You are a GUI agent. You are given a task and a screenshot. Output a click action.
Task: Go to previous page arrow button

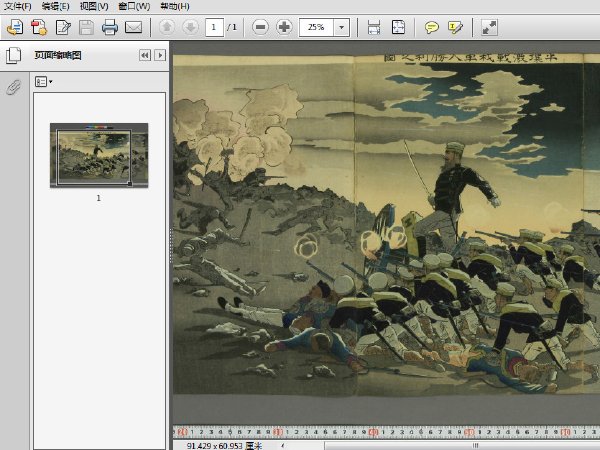pos(166,27)
